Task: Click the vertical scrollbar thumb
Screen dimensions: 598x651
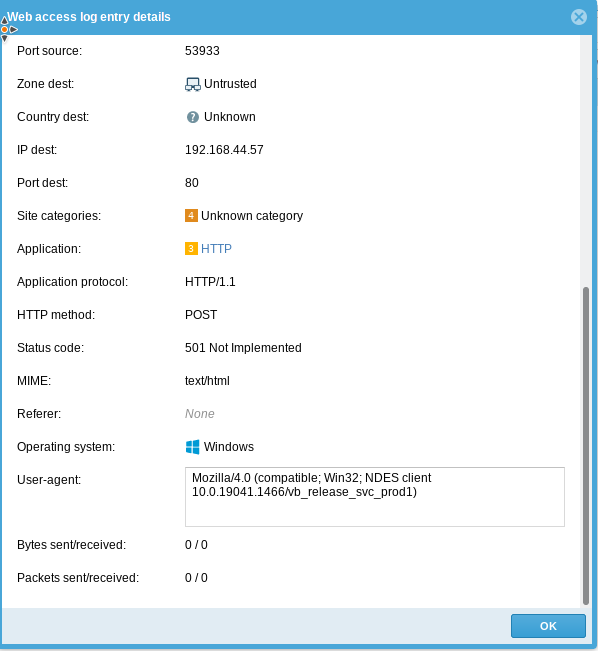Action: [586, 445]
